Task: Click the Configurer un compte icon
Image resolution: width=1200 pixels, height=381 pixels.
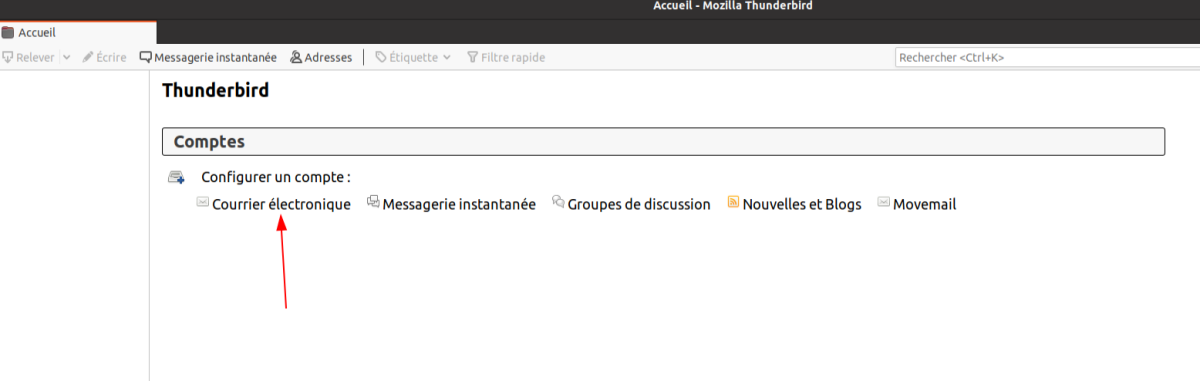Action: [x=176, y=177]
